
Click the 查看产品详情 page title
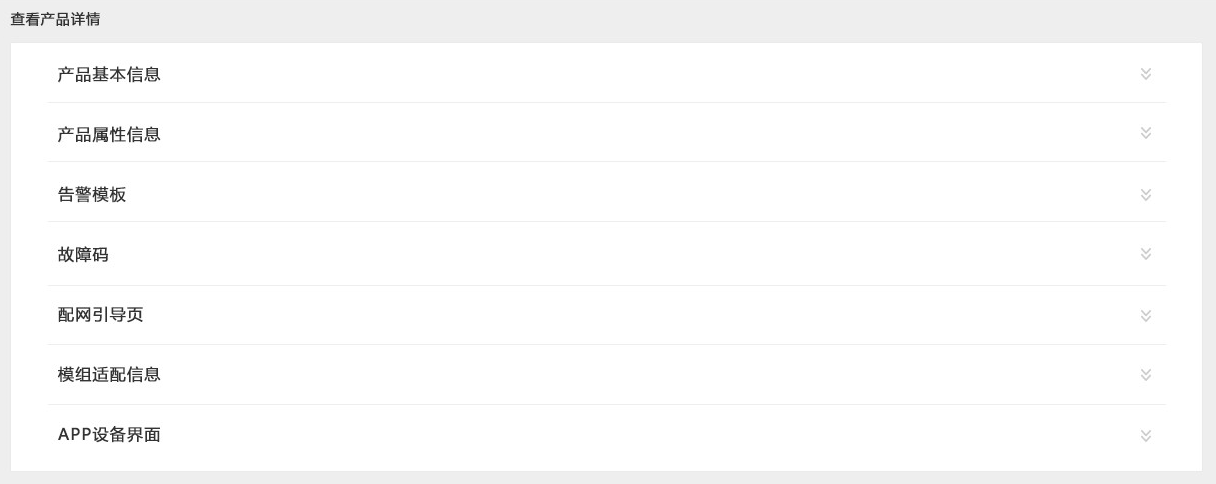tap(55, 19)
